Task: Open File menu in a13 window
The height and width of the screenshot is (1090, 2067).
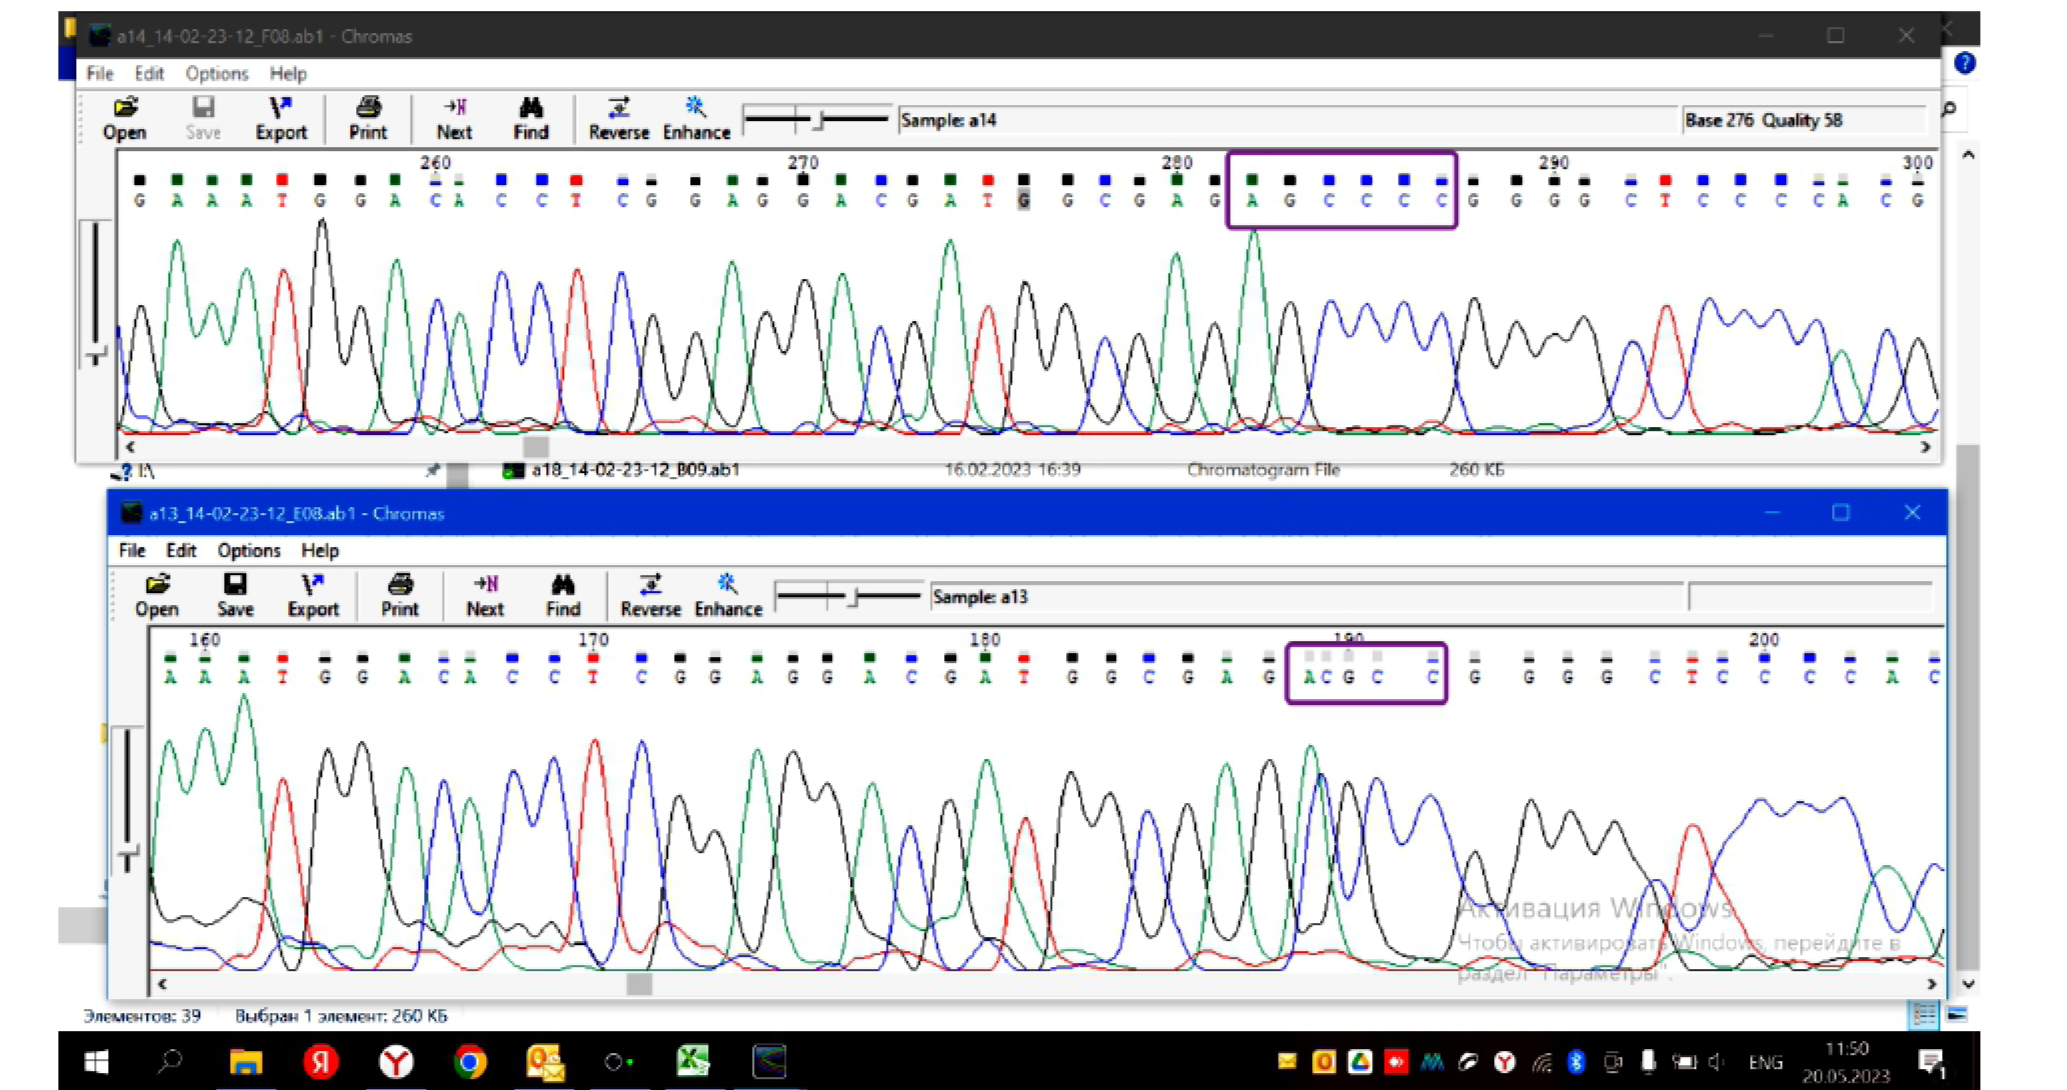Action: [x=131, y=550]
